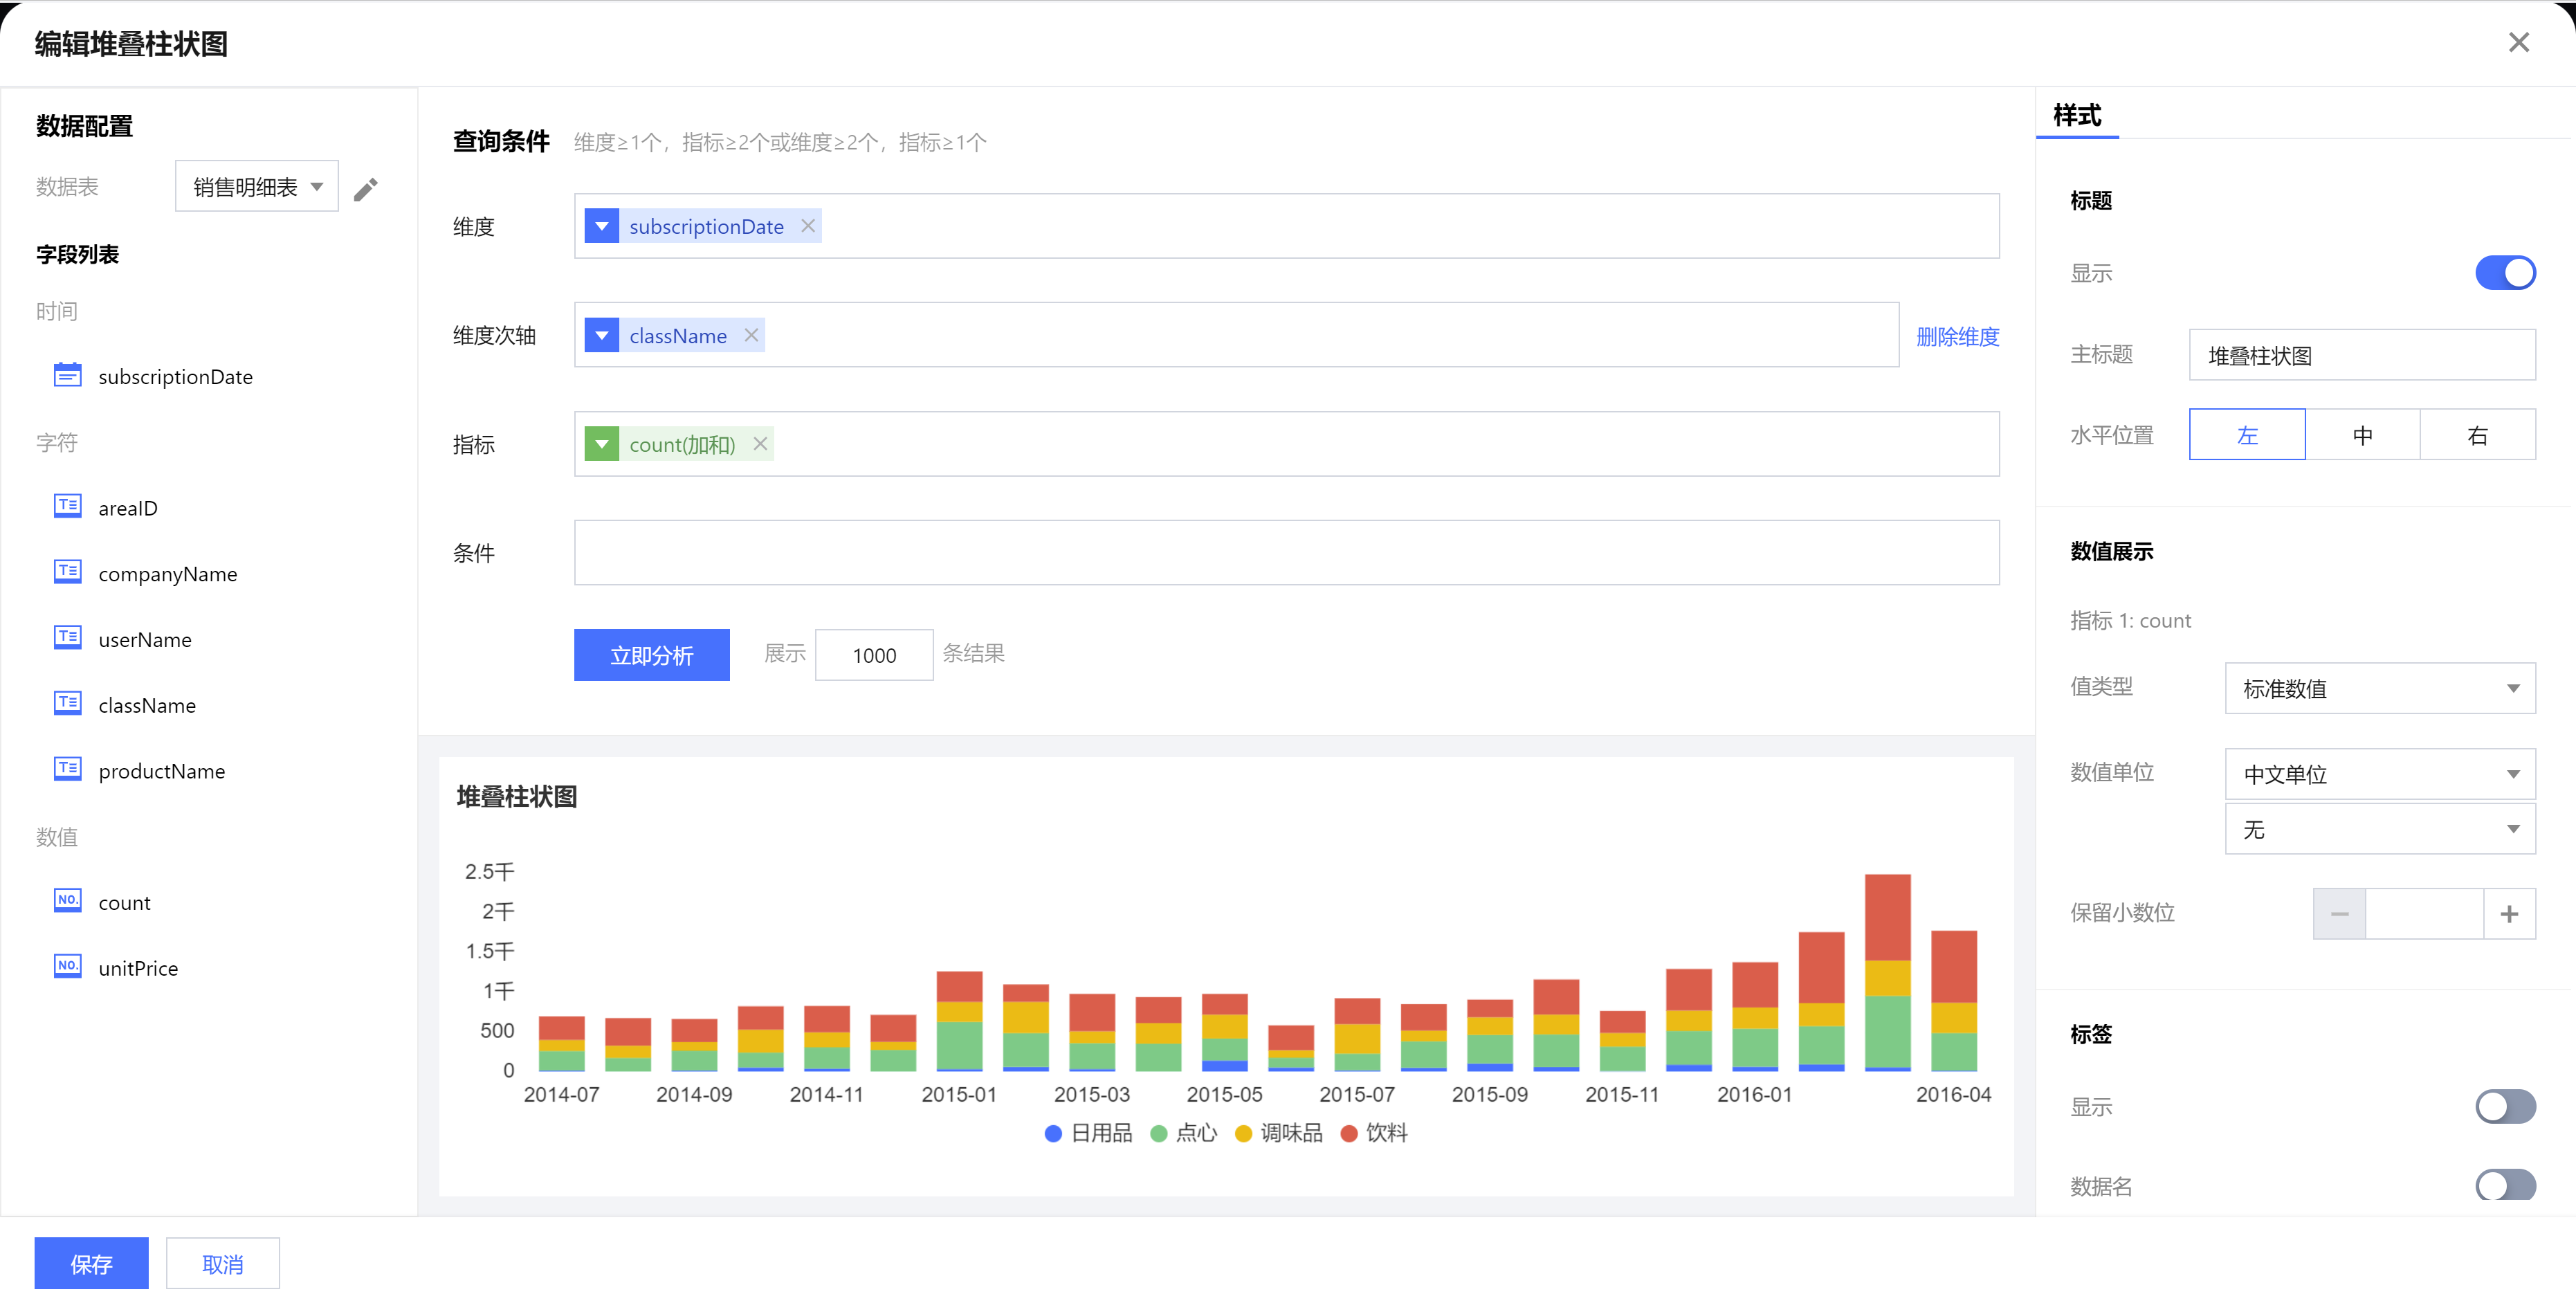The image size is (2576, 1303).
Task: Increase decimal places with plus button
Action: 2509,914
